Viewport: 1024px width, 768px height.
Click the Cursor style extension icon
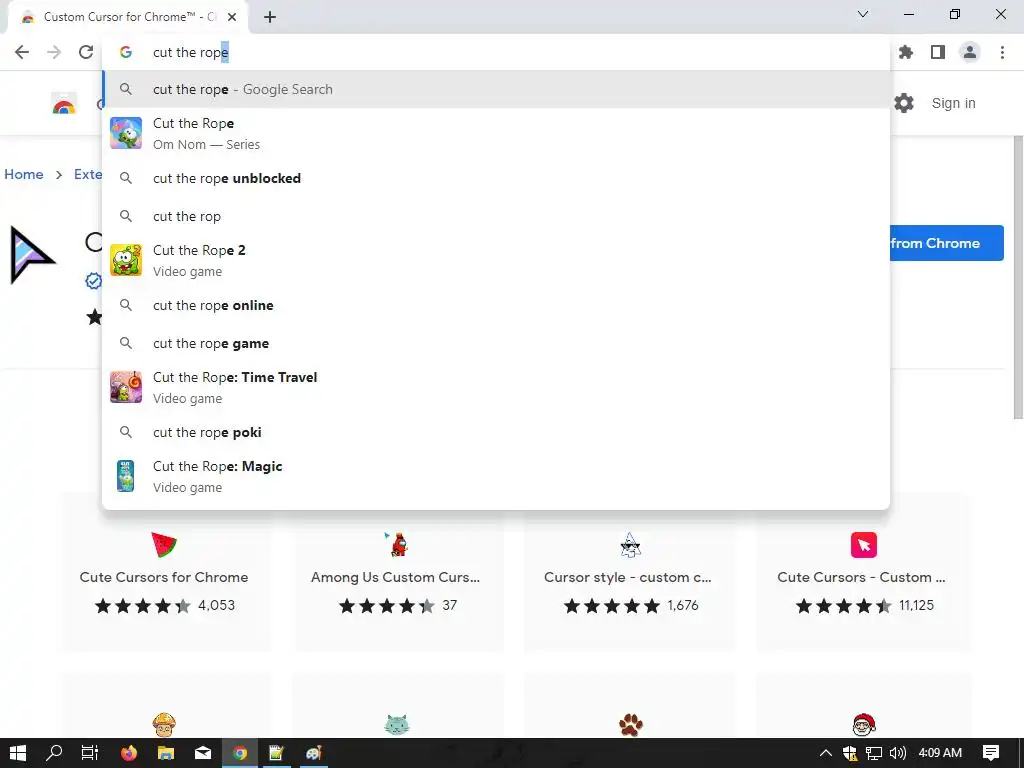630,545
